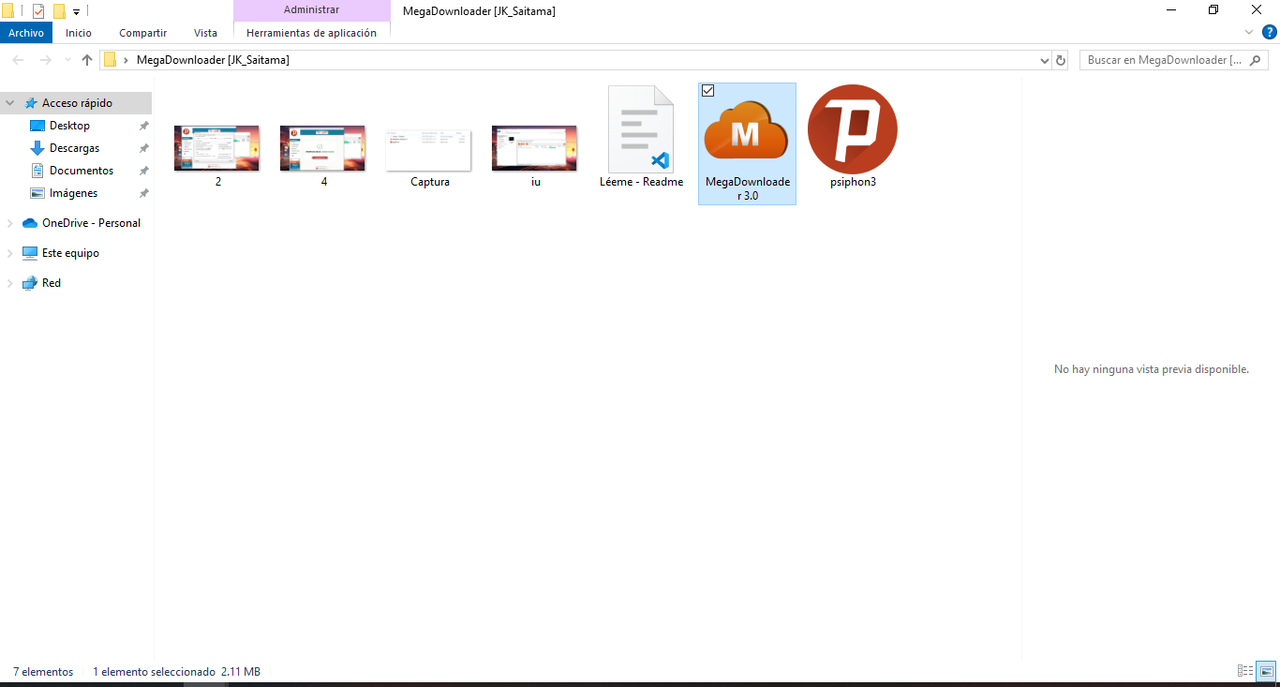Go forward with the right arrow button
Viewport: 1280px width, 687px height.
(45, 60)
